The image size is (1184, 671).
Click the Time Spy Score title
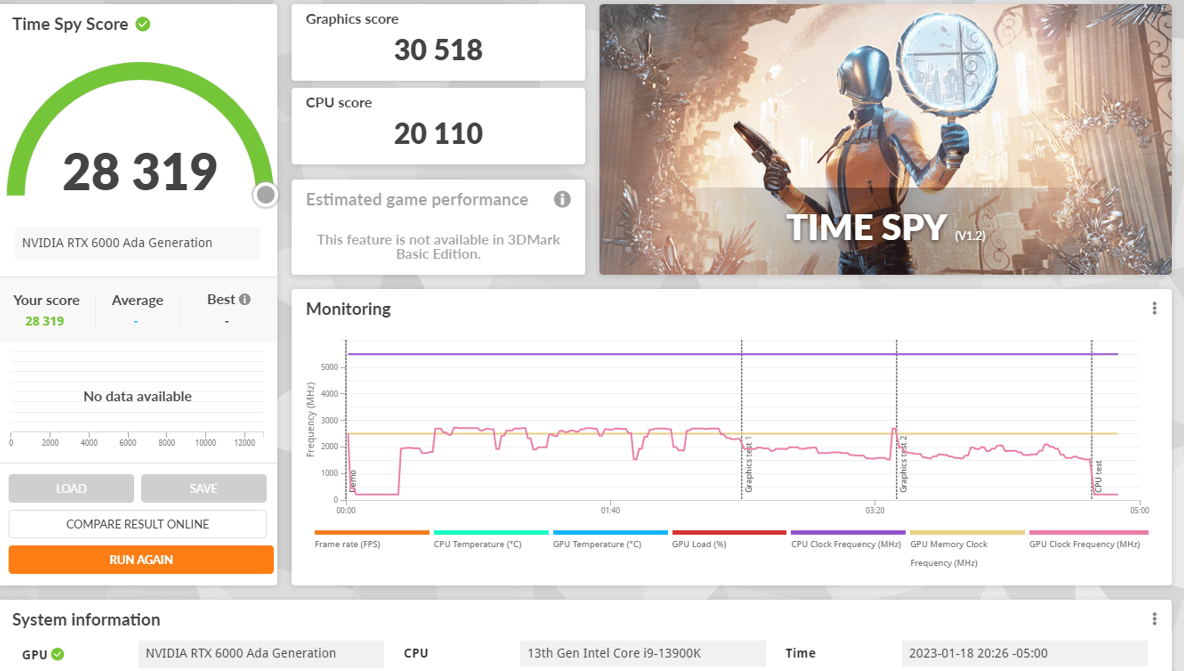(70, 24)
